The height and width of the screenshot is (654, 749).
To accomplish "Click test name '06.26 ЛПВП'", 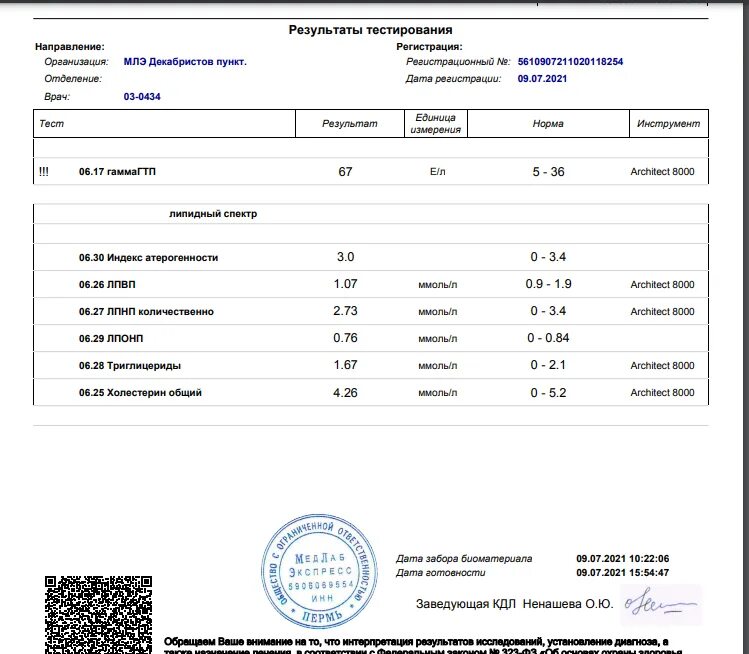I will click(x=107, y=285).
